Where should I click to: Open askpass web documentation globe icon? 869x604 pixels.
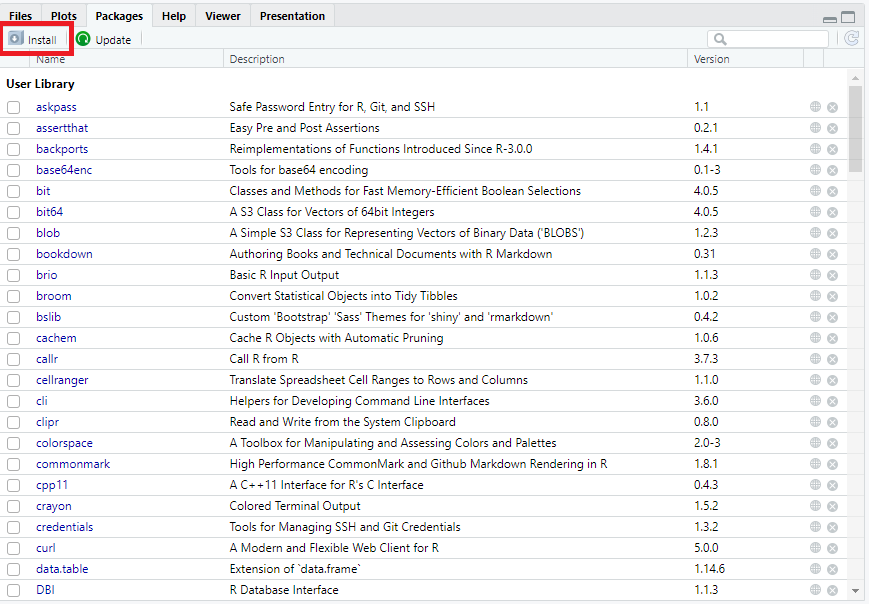[x=816, y=107]
